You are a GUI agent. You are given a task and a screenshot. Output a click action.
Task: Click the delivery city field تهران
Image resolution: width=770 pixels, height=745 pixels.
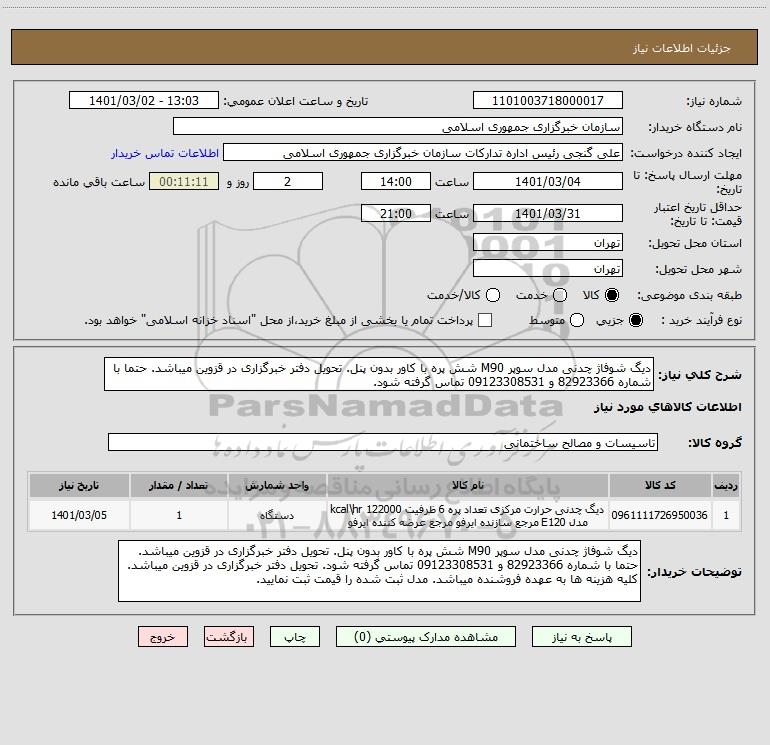point(548,269)
